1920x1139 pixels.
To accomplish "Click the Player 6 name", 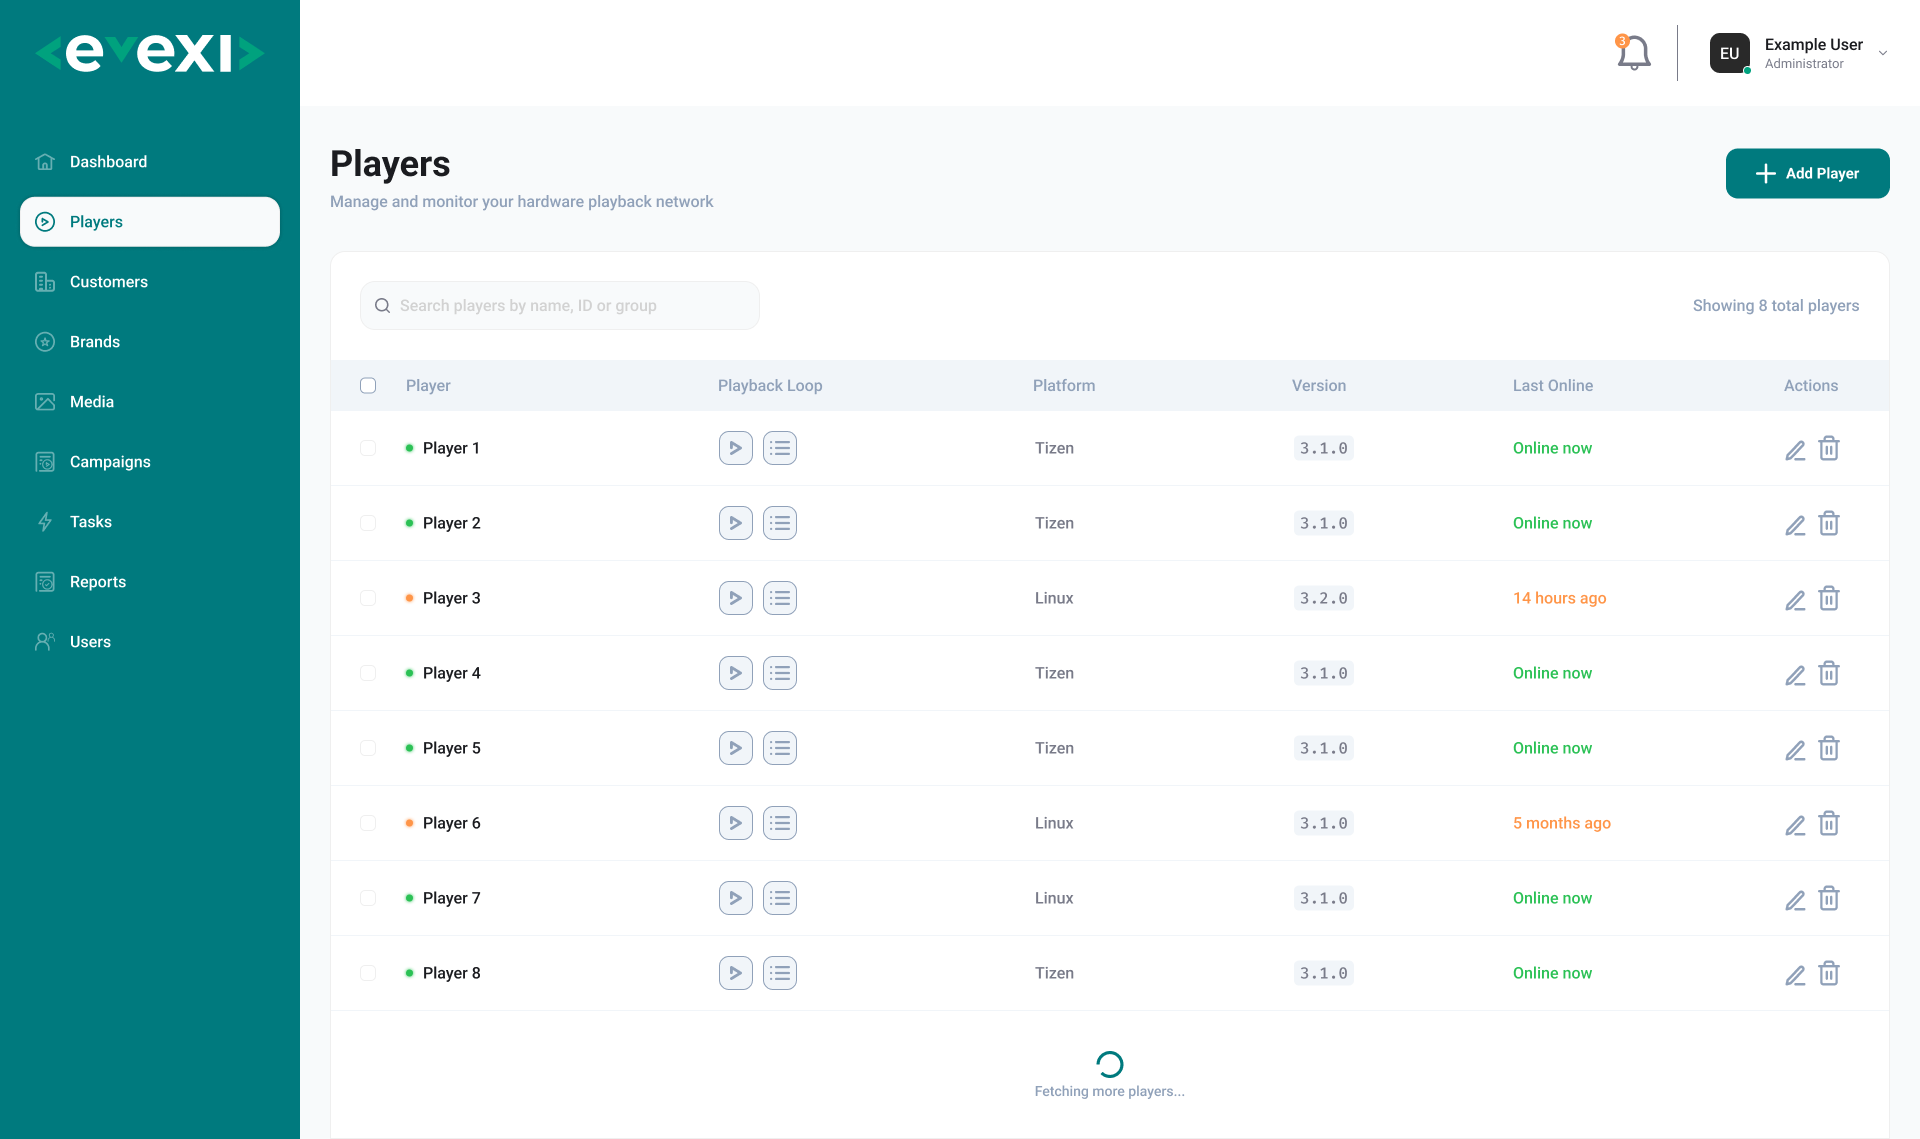I will click(x=452, y=823).
